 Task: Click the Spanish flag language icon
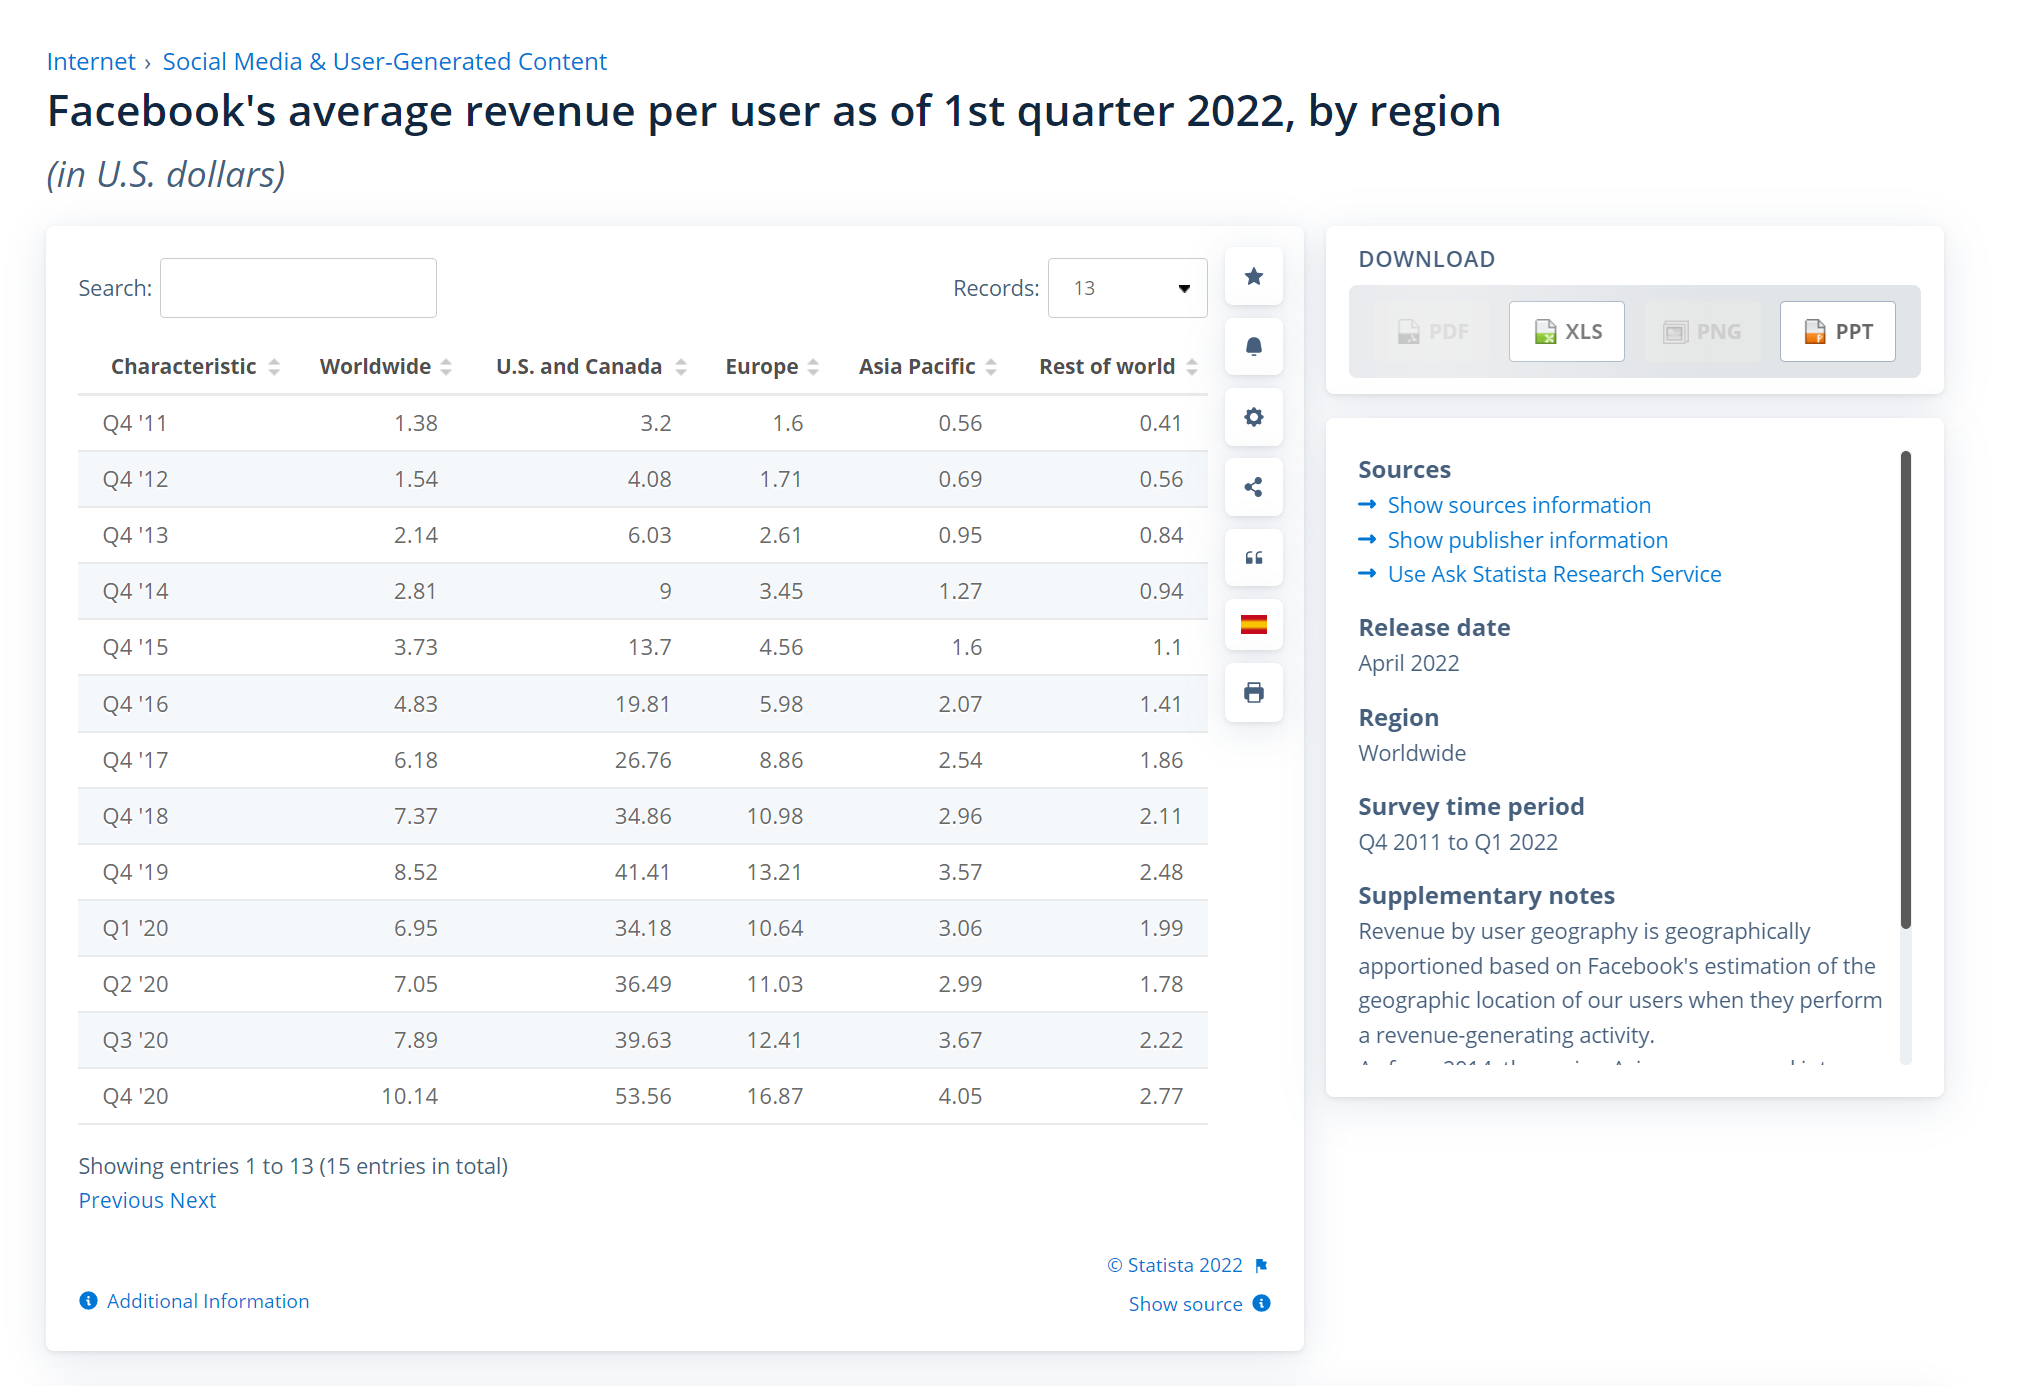(x=1253, y=625)
